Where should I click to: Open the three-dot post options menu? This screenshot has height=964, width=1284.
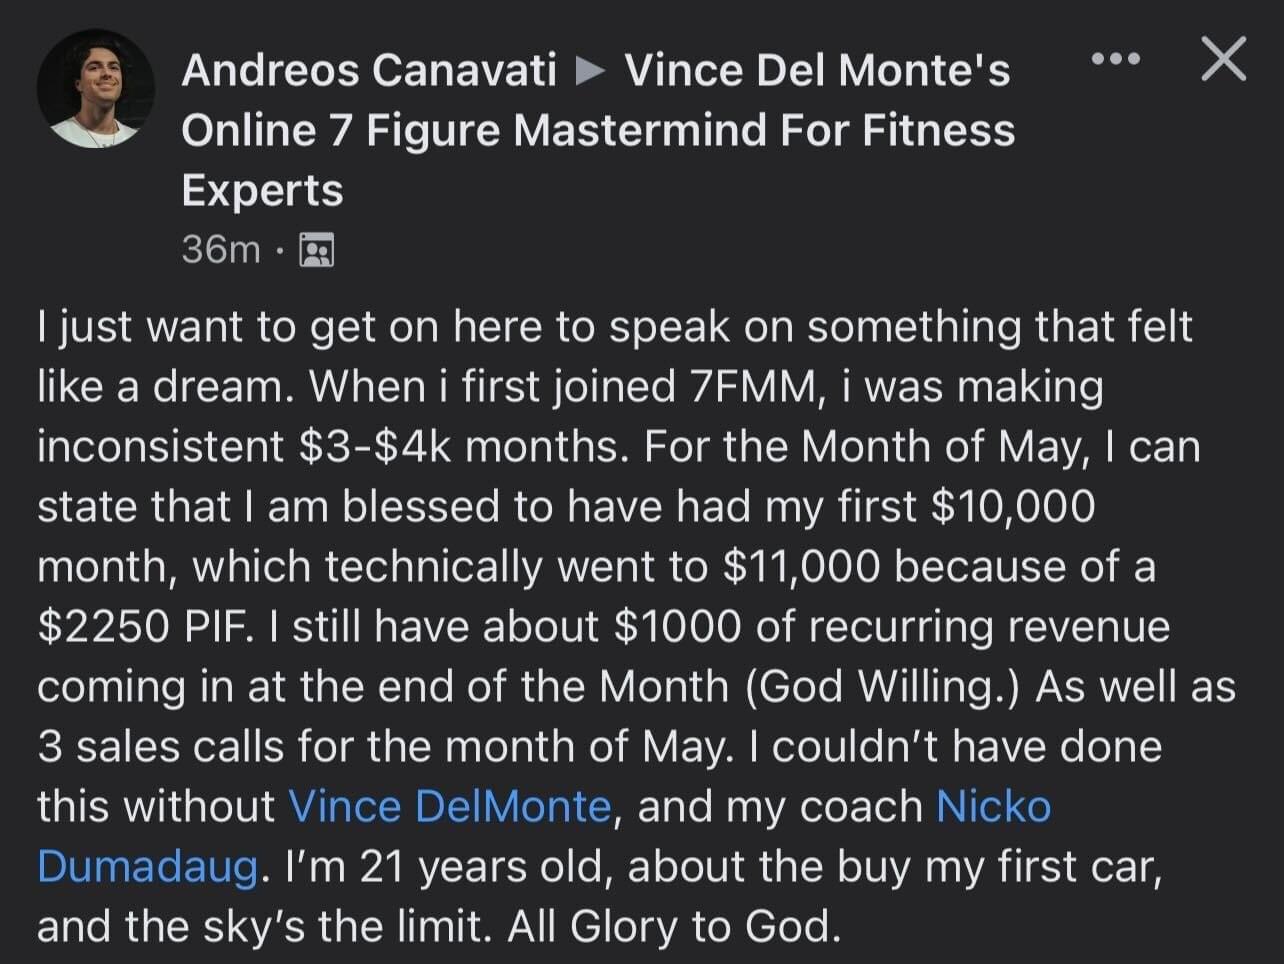tap(1115, 59)
